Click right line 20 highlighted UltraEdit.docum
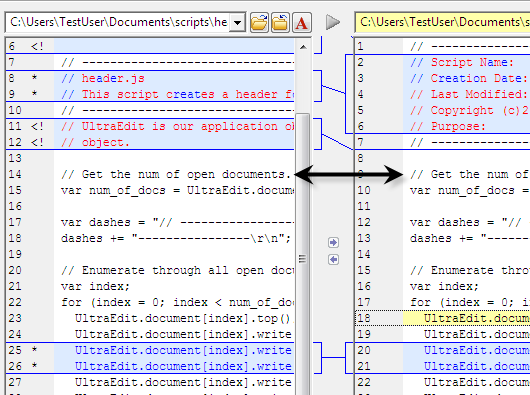 pyautogui.click(x=477, y=350)
